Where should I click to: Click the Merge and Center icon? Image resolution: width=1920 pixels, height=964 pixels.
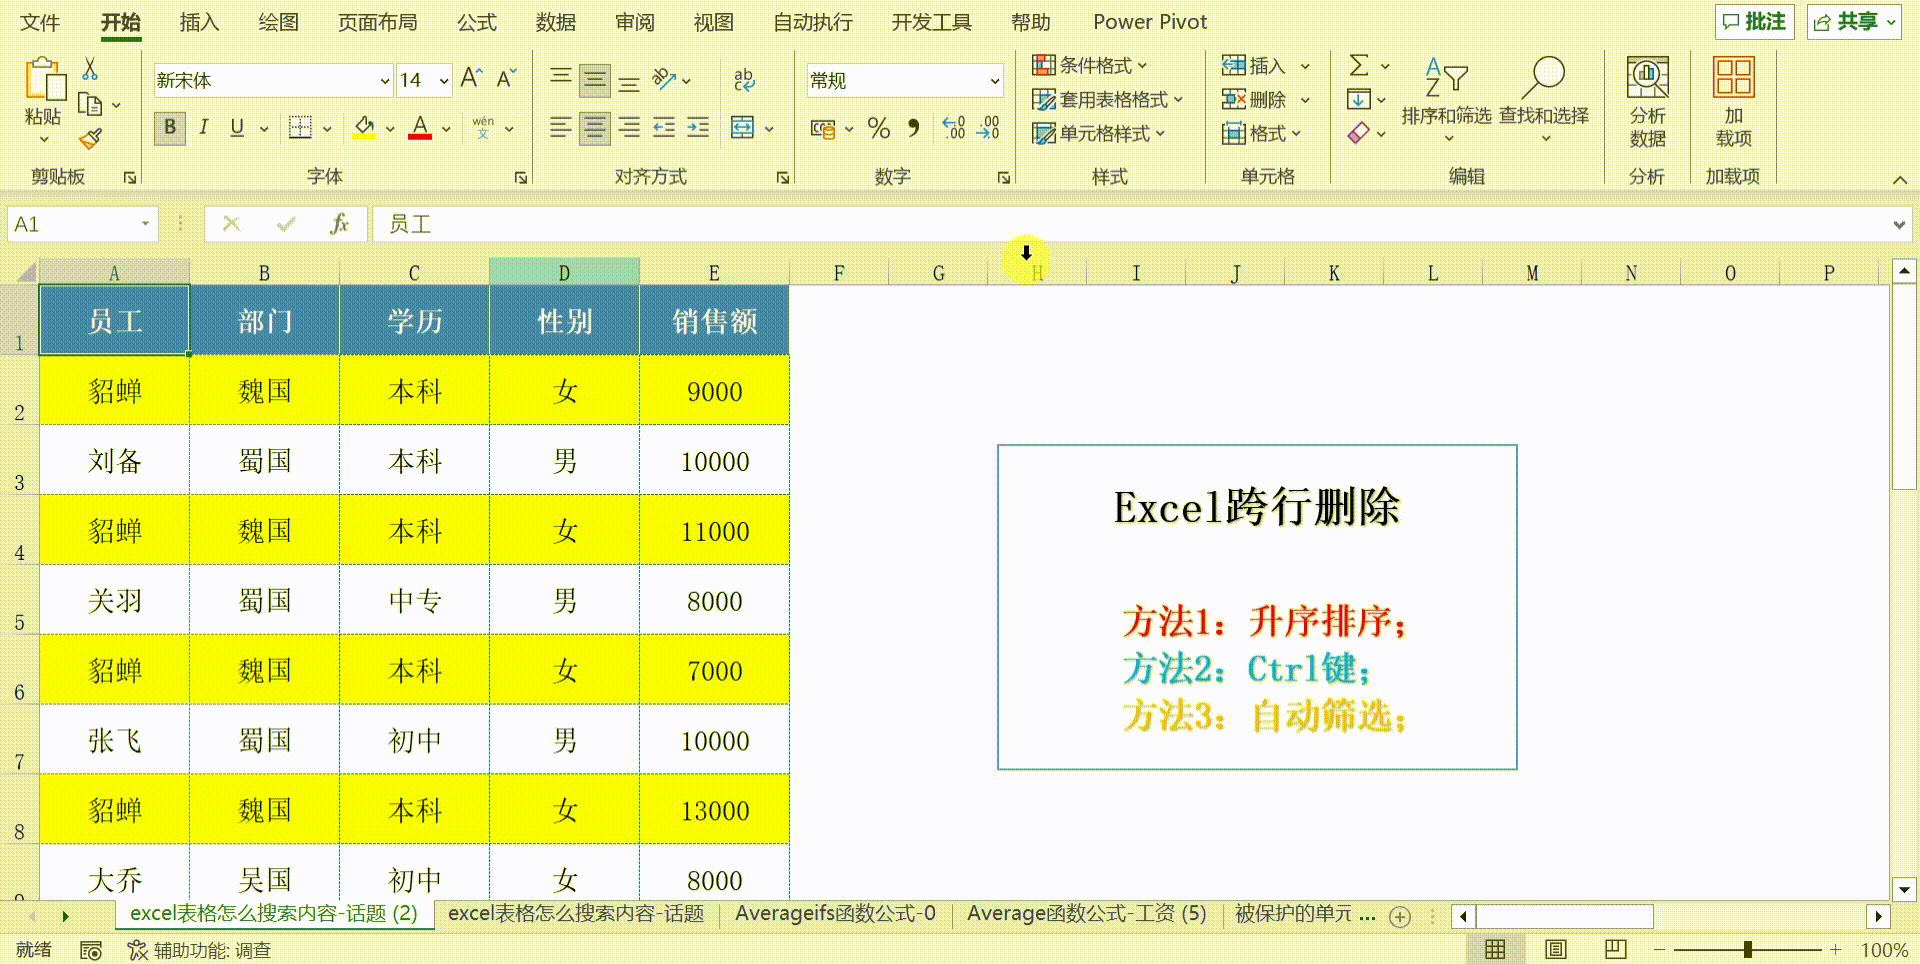[743, 128]
